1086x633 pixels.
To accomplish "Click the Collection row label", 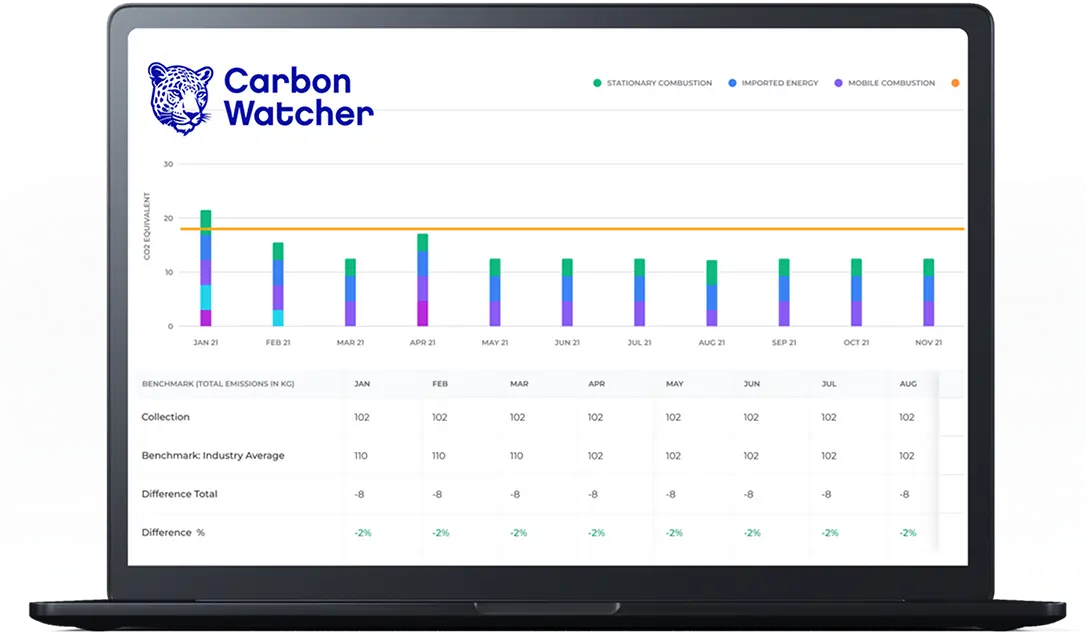I will 165,417.
